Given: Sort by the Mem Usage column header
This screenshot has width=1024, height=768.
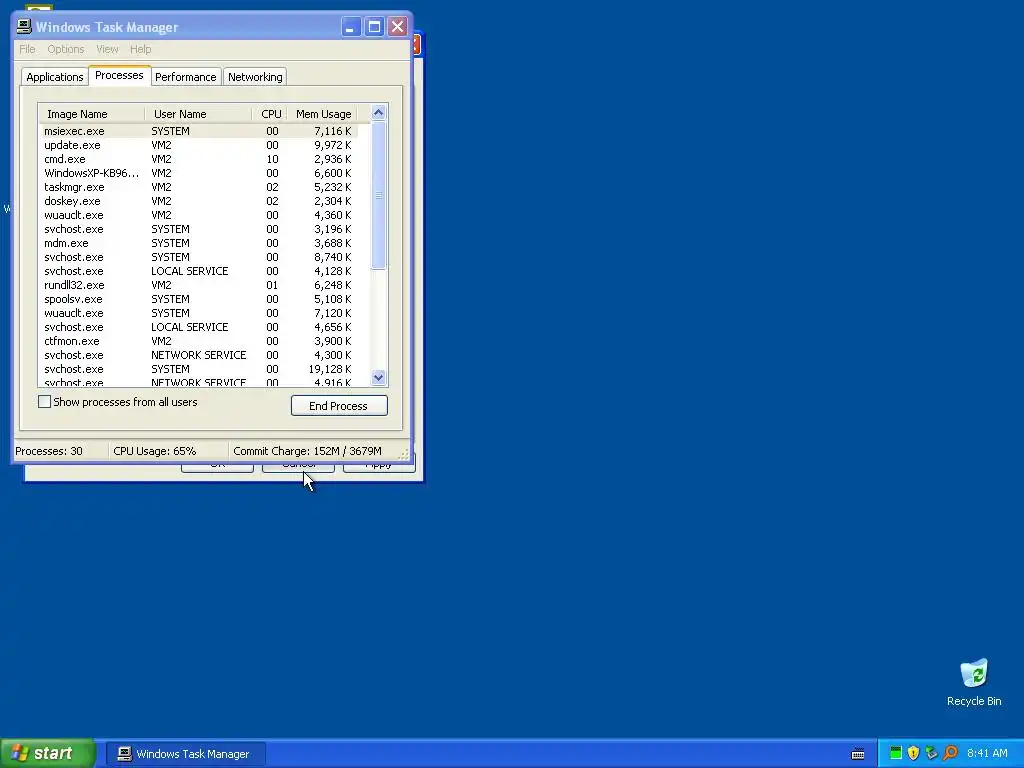Looking at the screenshot, I should click(x=323, y=114).
